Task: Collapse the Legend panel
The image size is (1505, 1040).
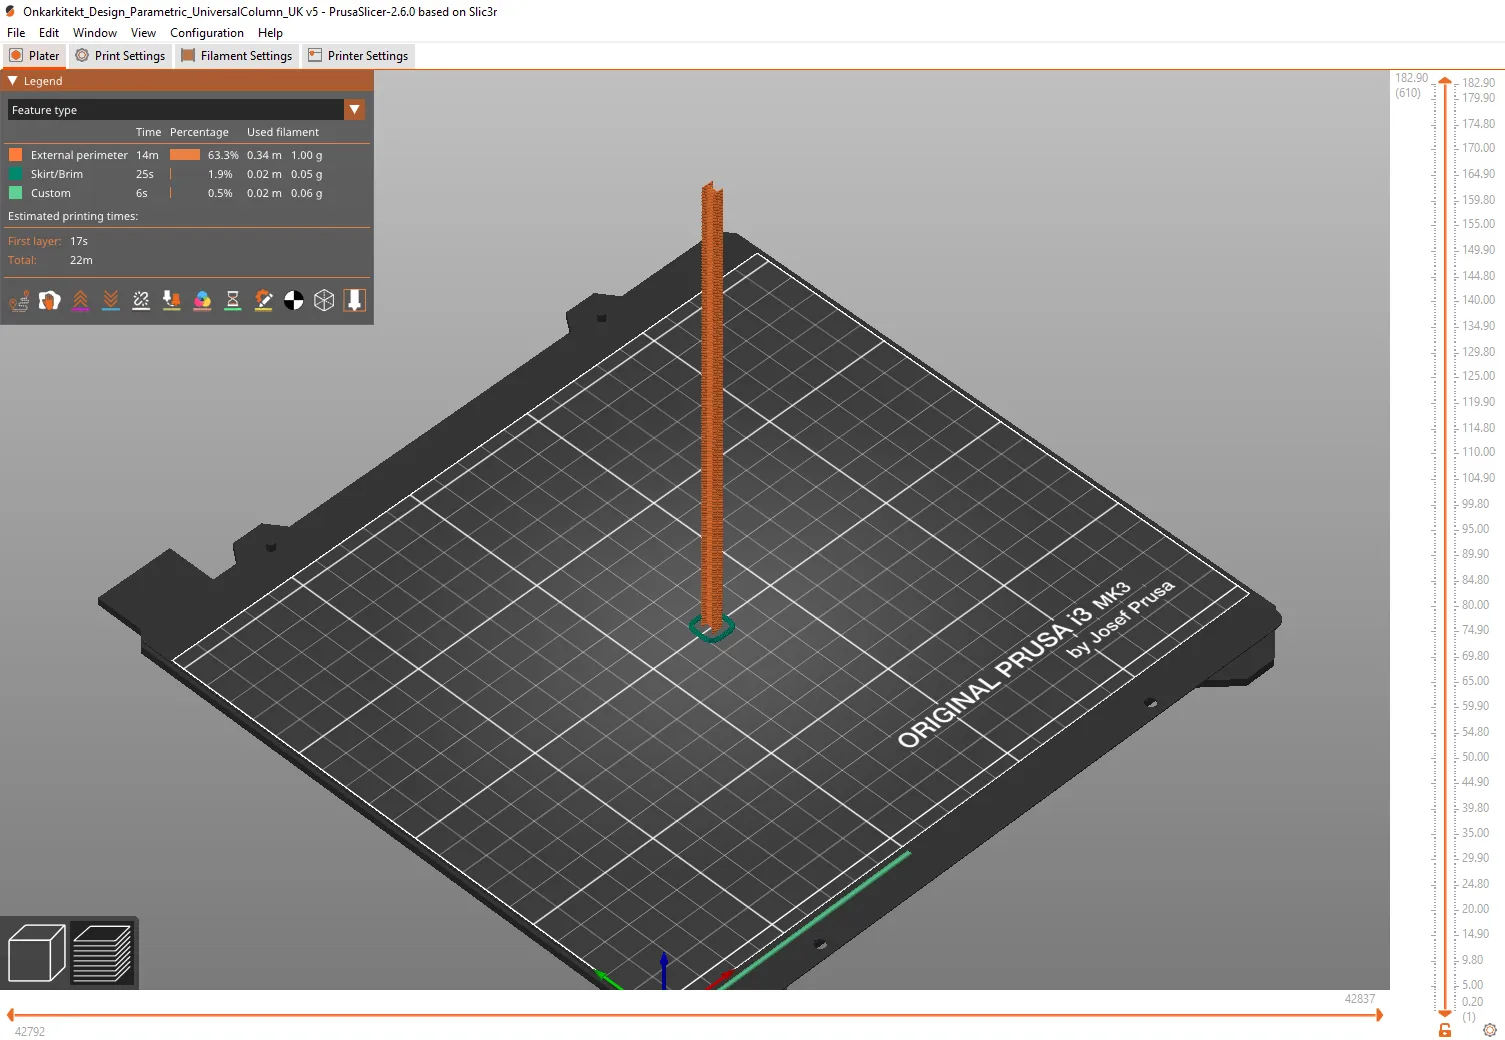Action: point(13,81)
